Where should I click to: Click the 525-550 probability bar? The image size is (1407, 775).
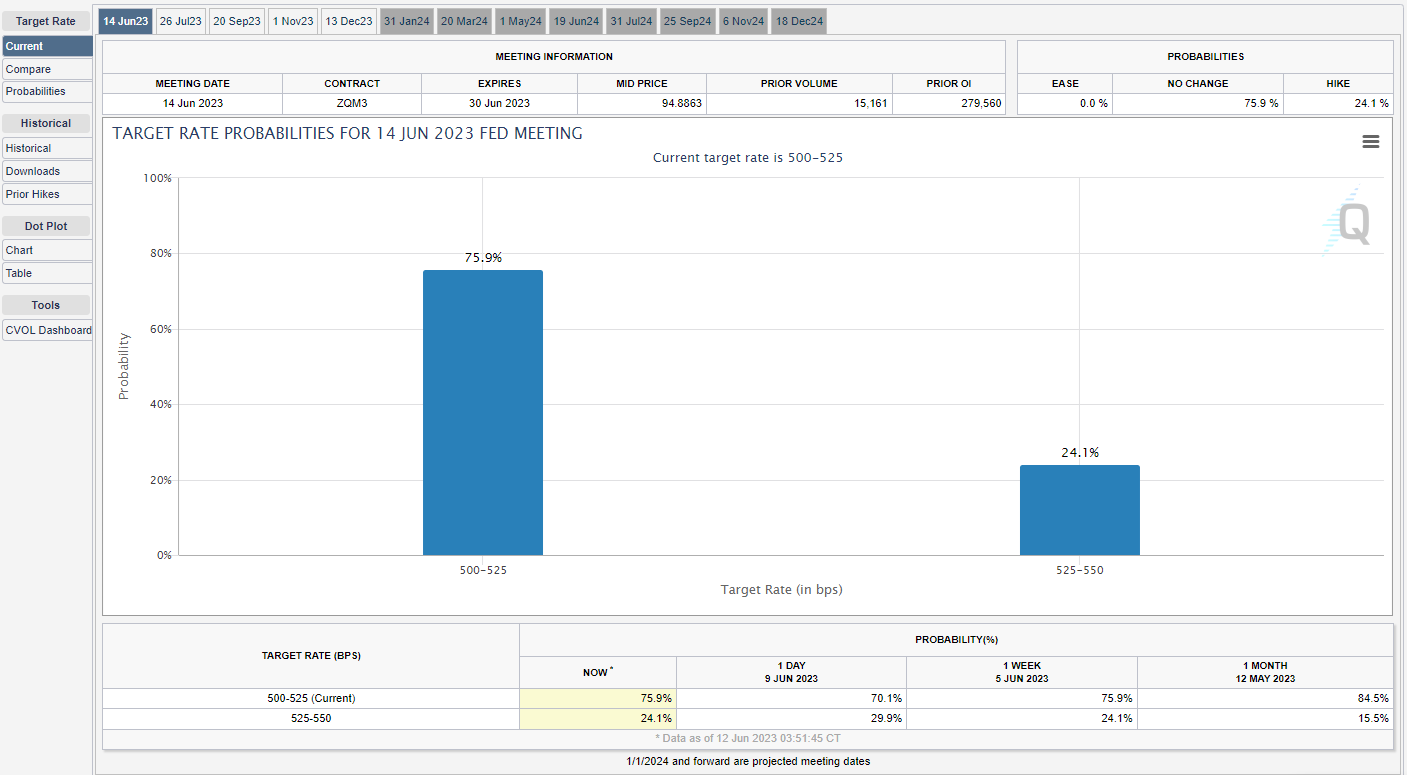point(1080,510)
